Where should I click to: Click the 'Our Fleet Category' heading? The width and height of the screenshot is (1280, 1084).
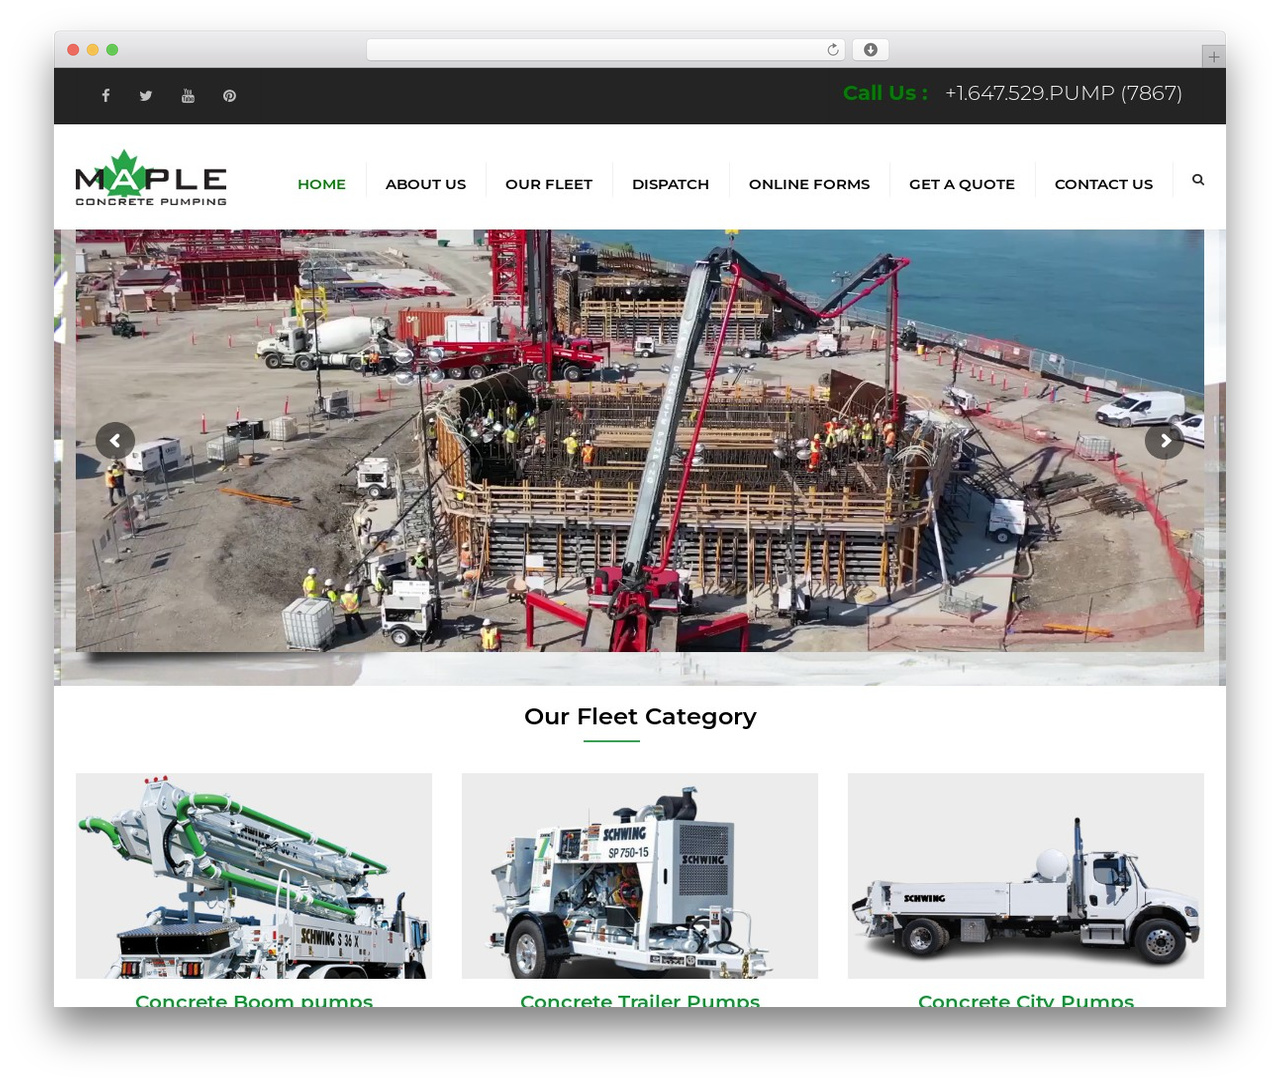[x=640, y=717]
